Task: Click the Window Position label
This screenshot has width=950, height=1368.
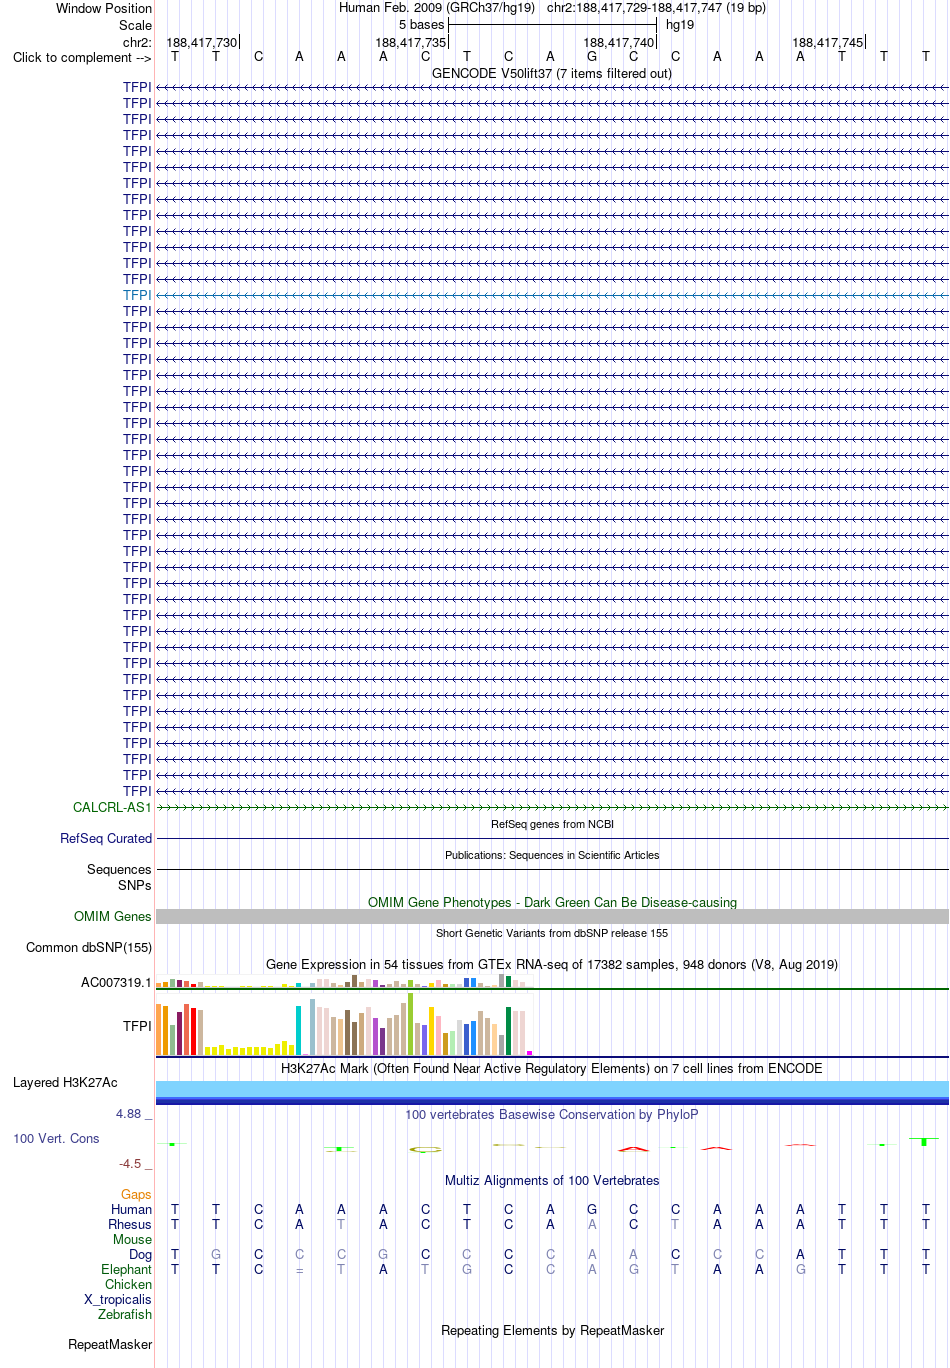Action: (104, 8)
